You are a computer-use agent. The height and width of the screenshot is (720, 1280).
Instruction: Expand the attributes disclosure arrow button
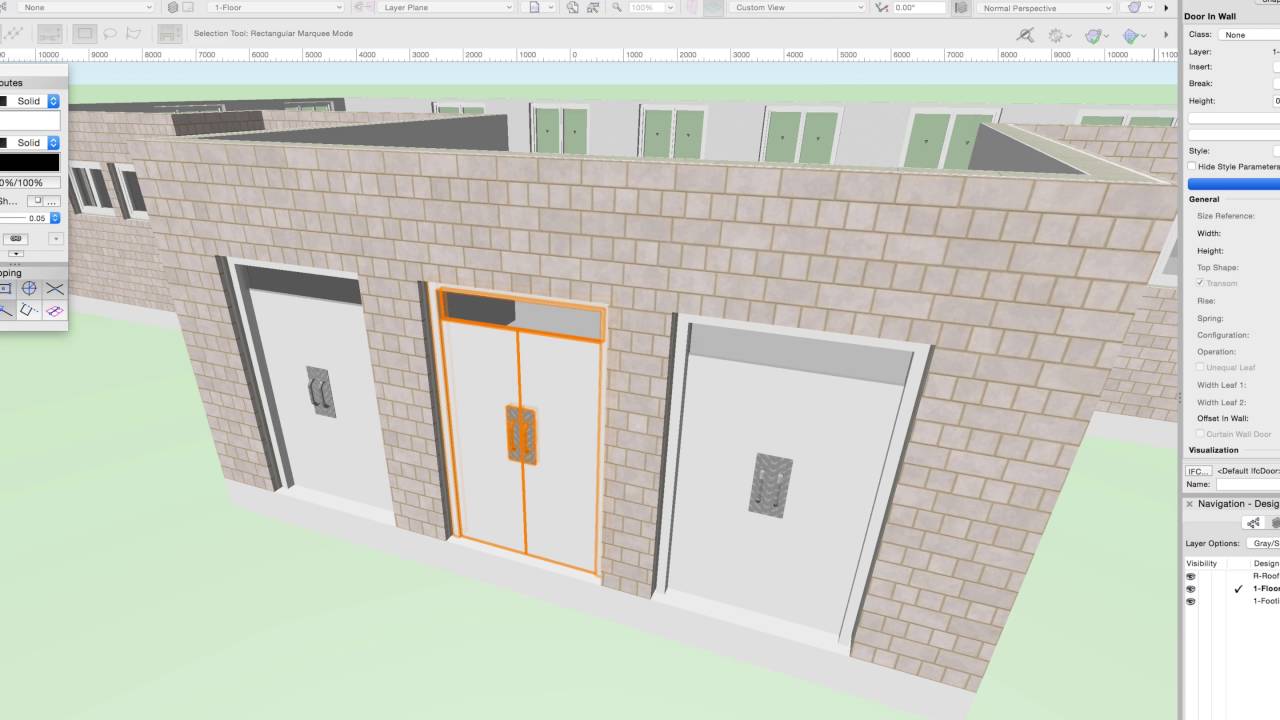[x=15, y=254]
